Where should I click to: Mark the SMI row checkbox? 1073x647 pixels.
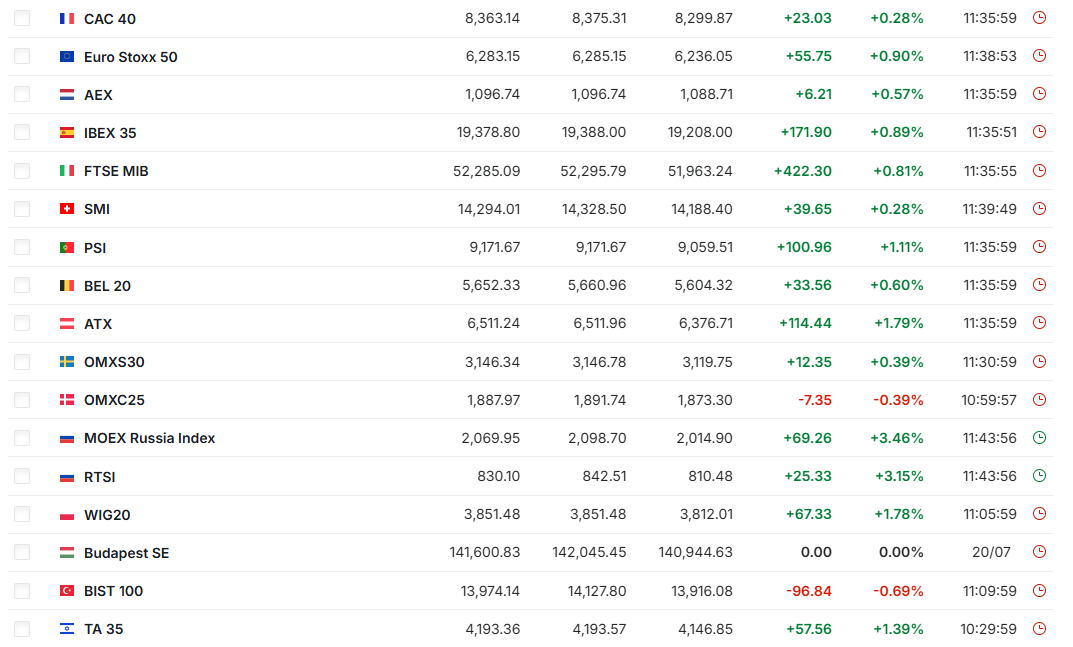coord(22,209)
